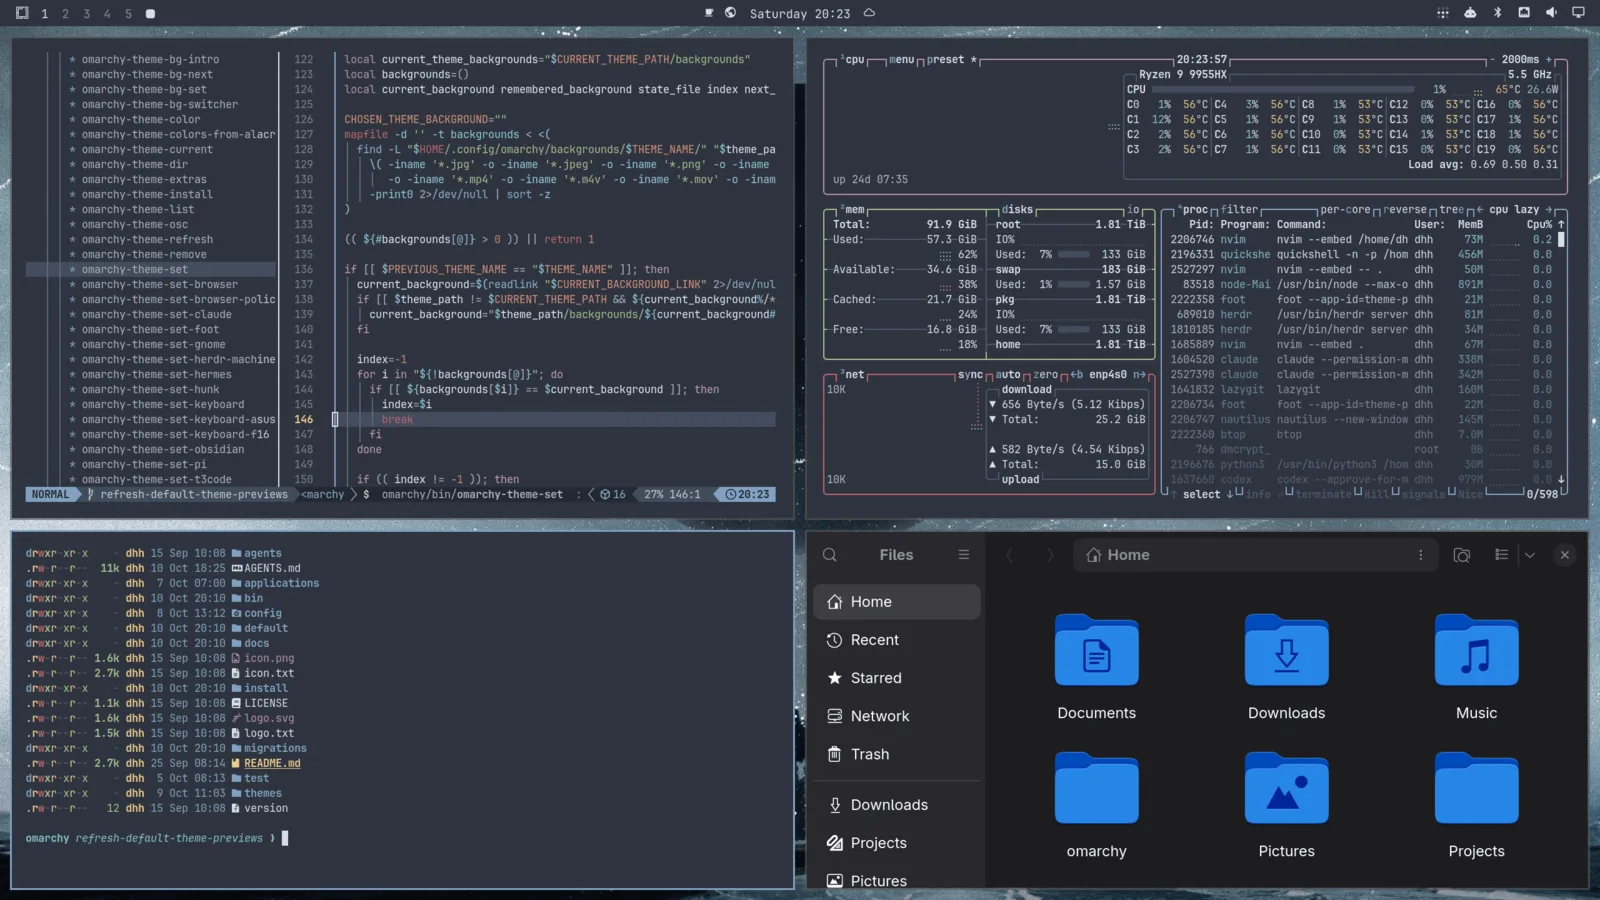Toggle tree view in btop processes
Screen dimensions: 1600x900
[1451, 210]
